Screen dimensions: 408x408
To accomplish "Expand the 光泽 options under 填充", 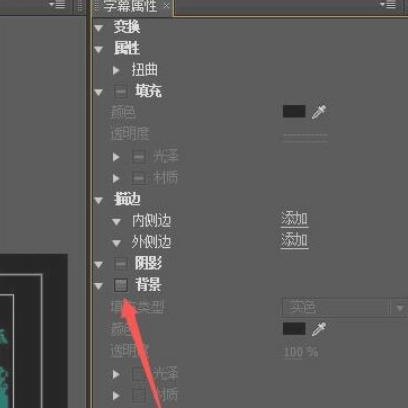I will 116,157.
